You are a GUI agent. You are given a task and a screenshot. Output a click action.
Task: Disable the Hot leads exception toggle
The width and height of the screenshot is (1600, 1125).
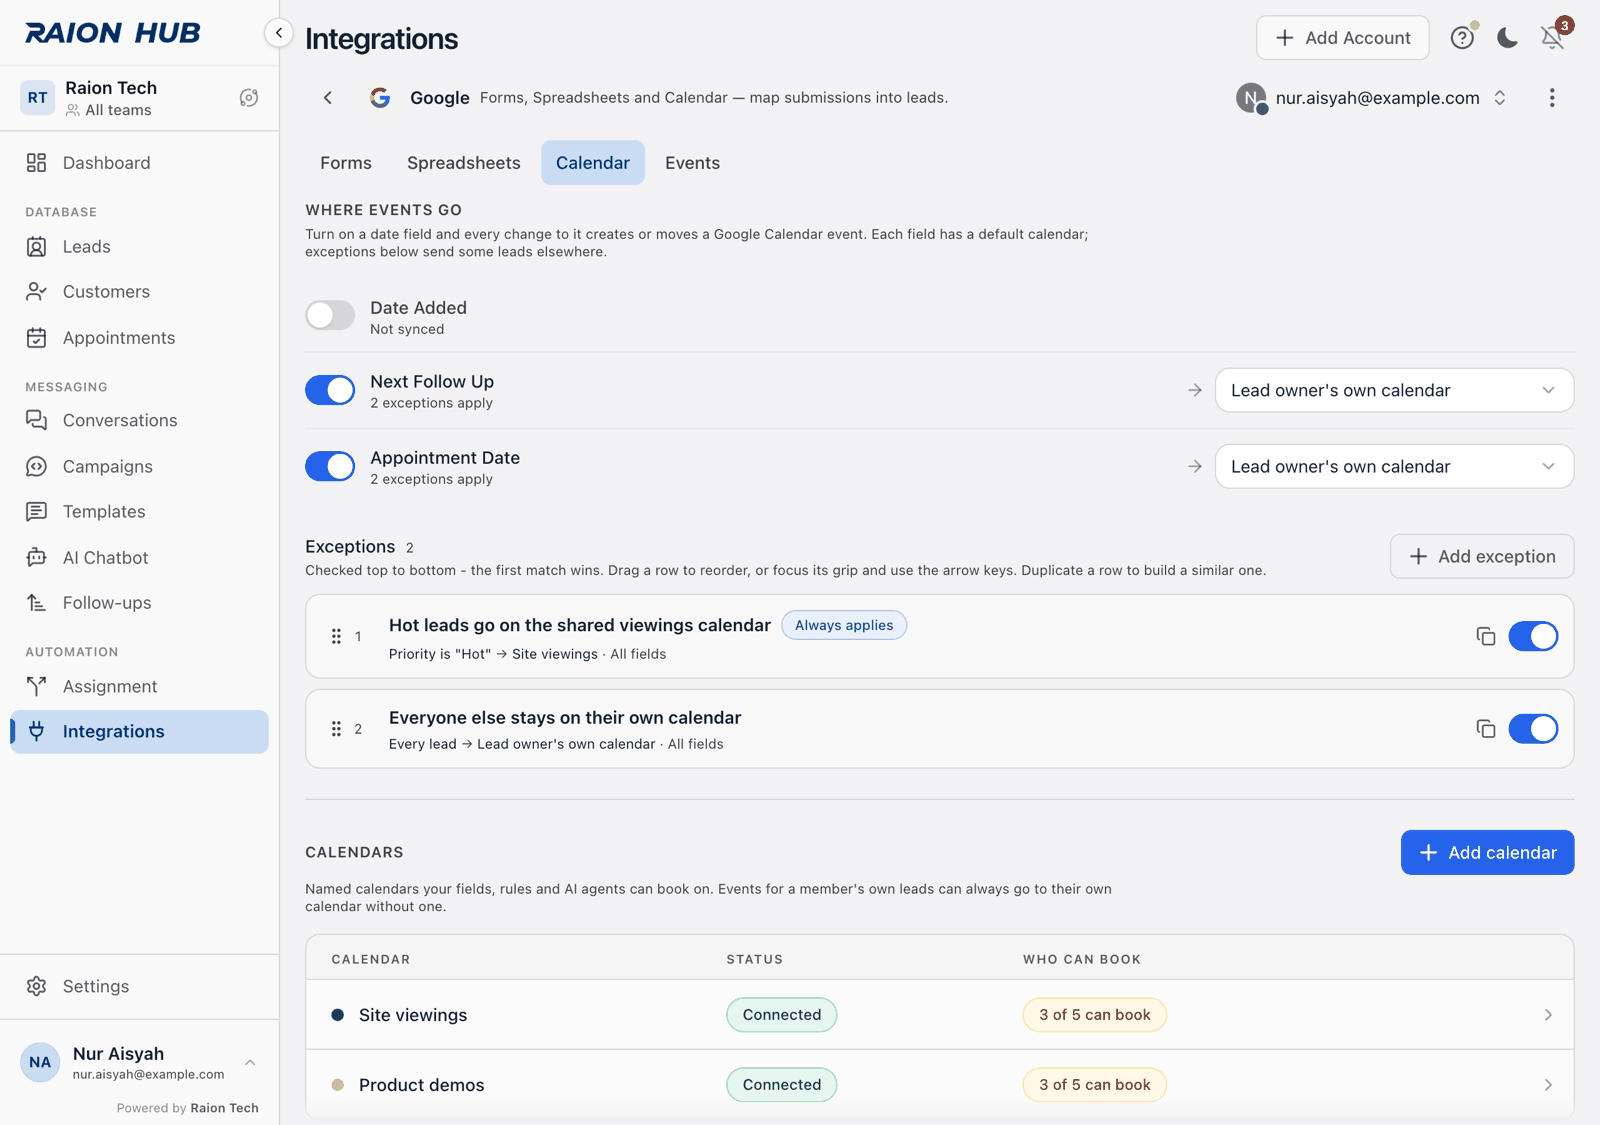click(x=1533, y=636)
